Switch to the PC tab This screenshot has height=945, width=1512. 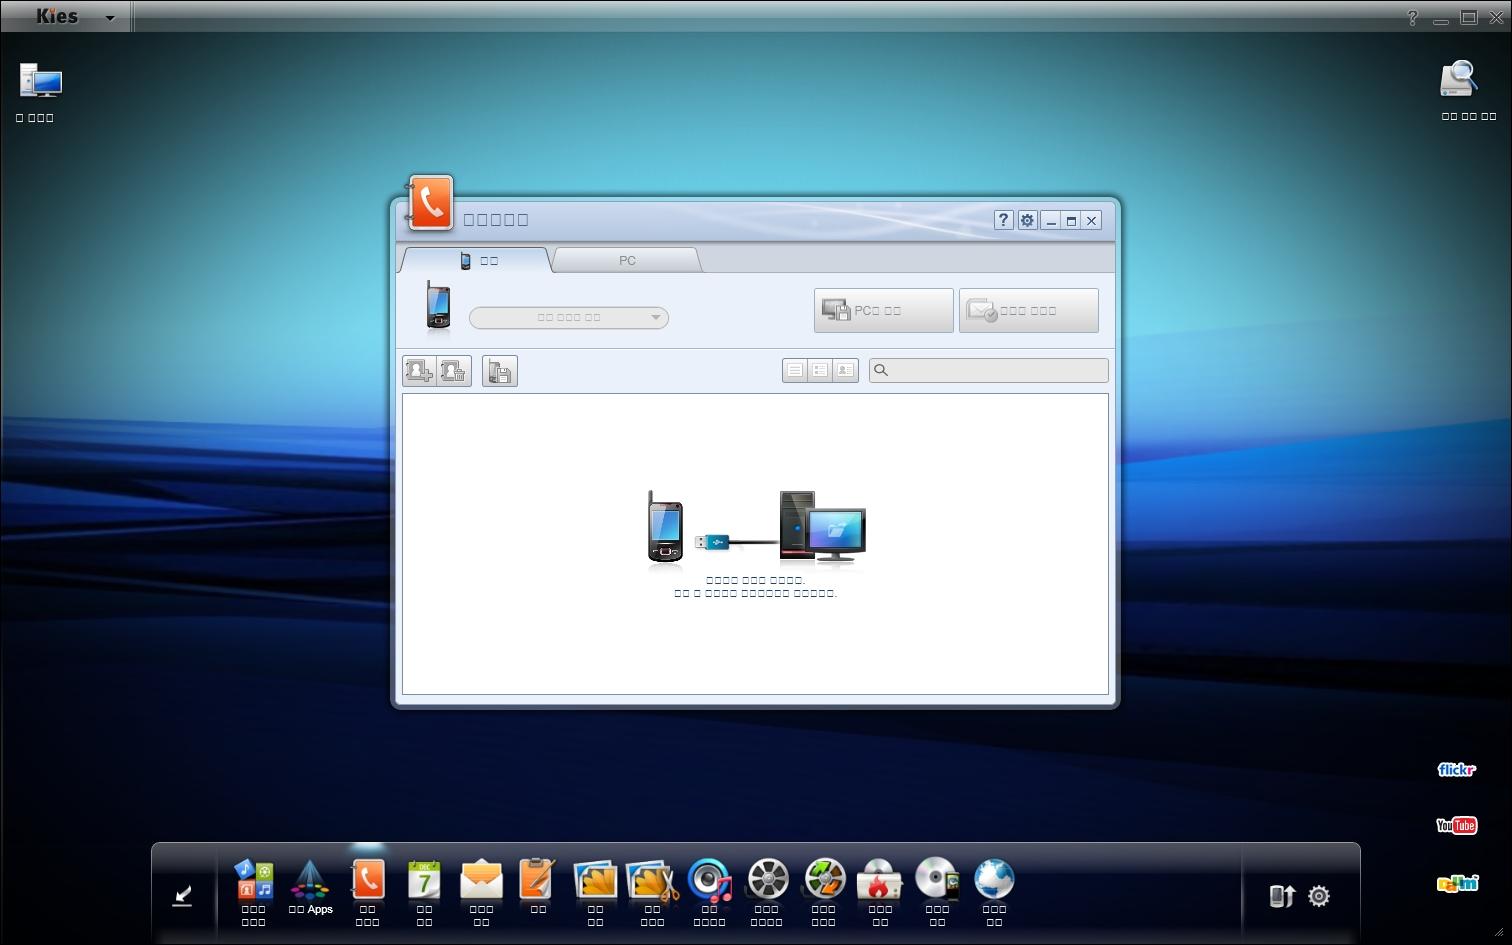click(627, 260)
